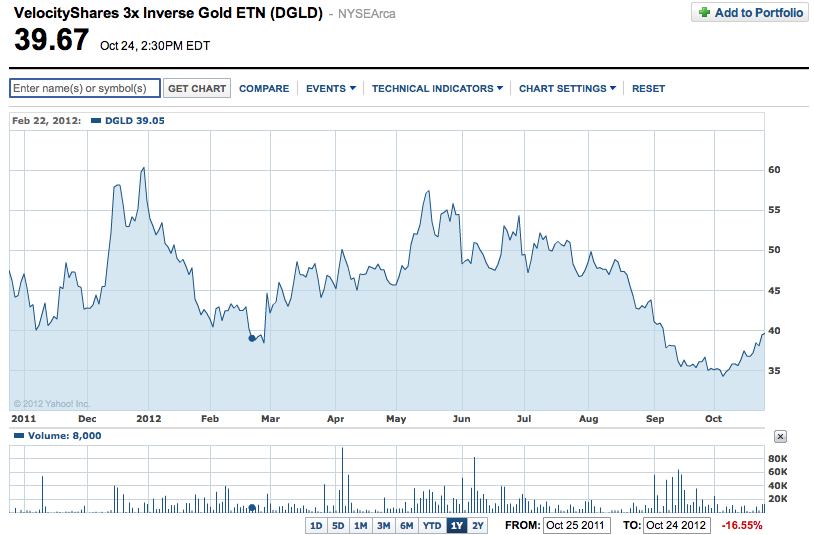Expand the EVENTS dropdown

(x=331, y=88)
